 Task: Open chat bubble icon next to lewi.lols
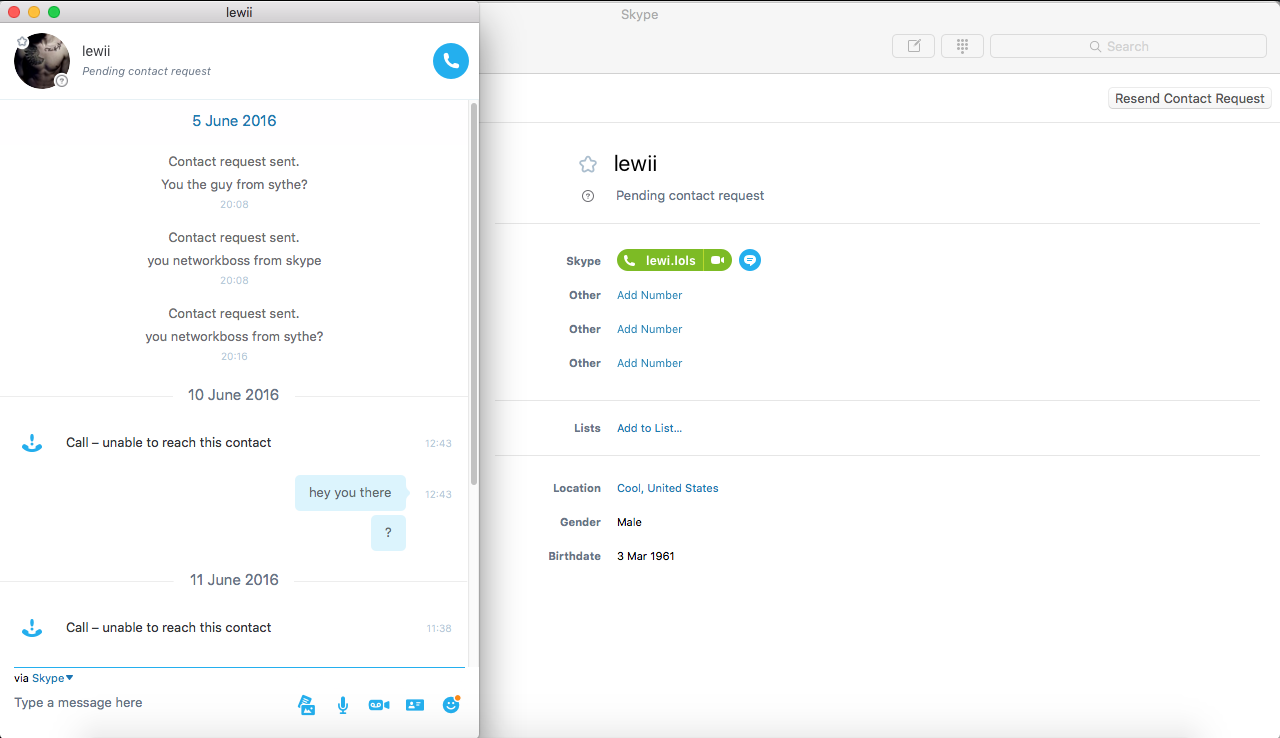750,260
